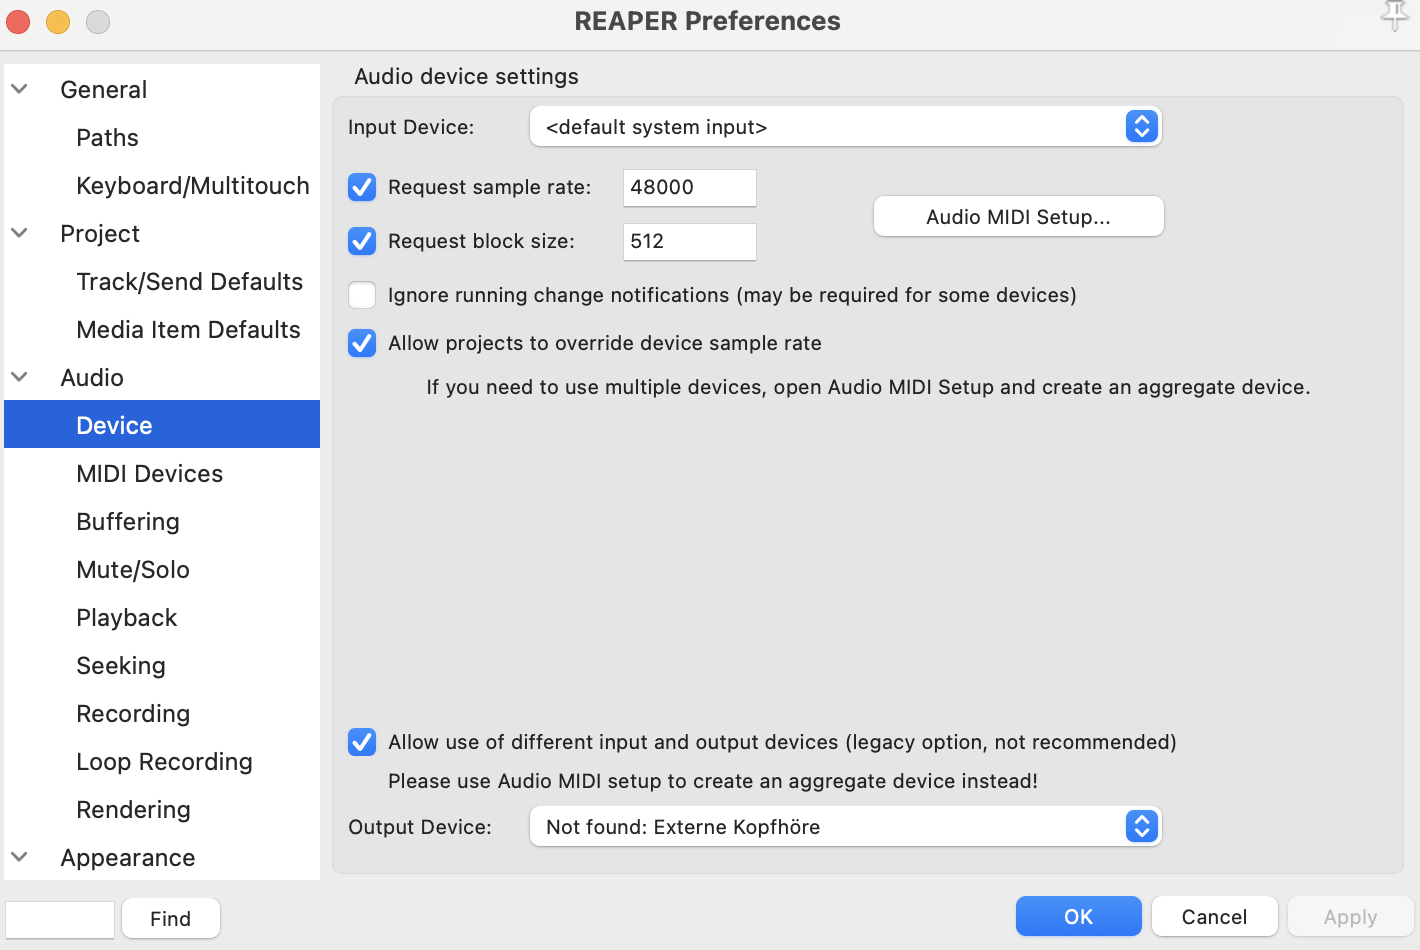Open Media Item Defaults page

(x=188, y=329)
